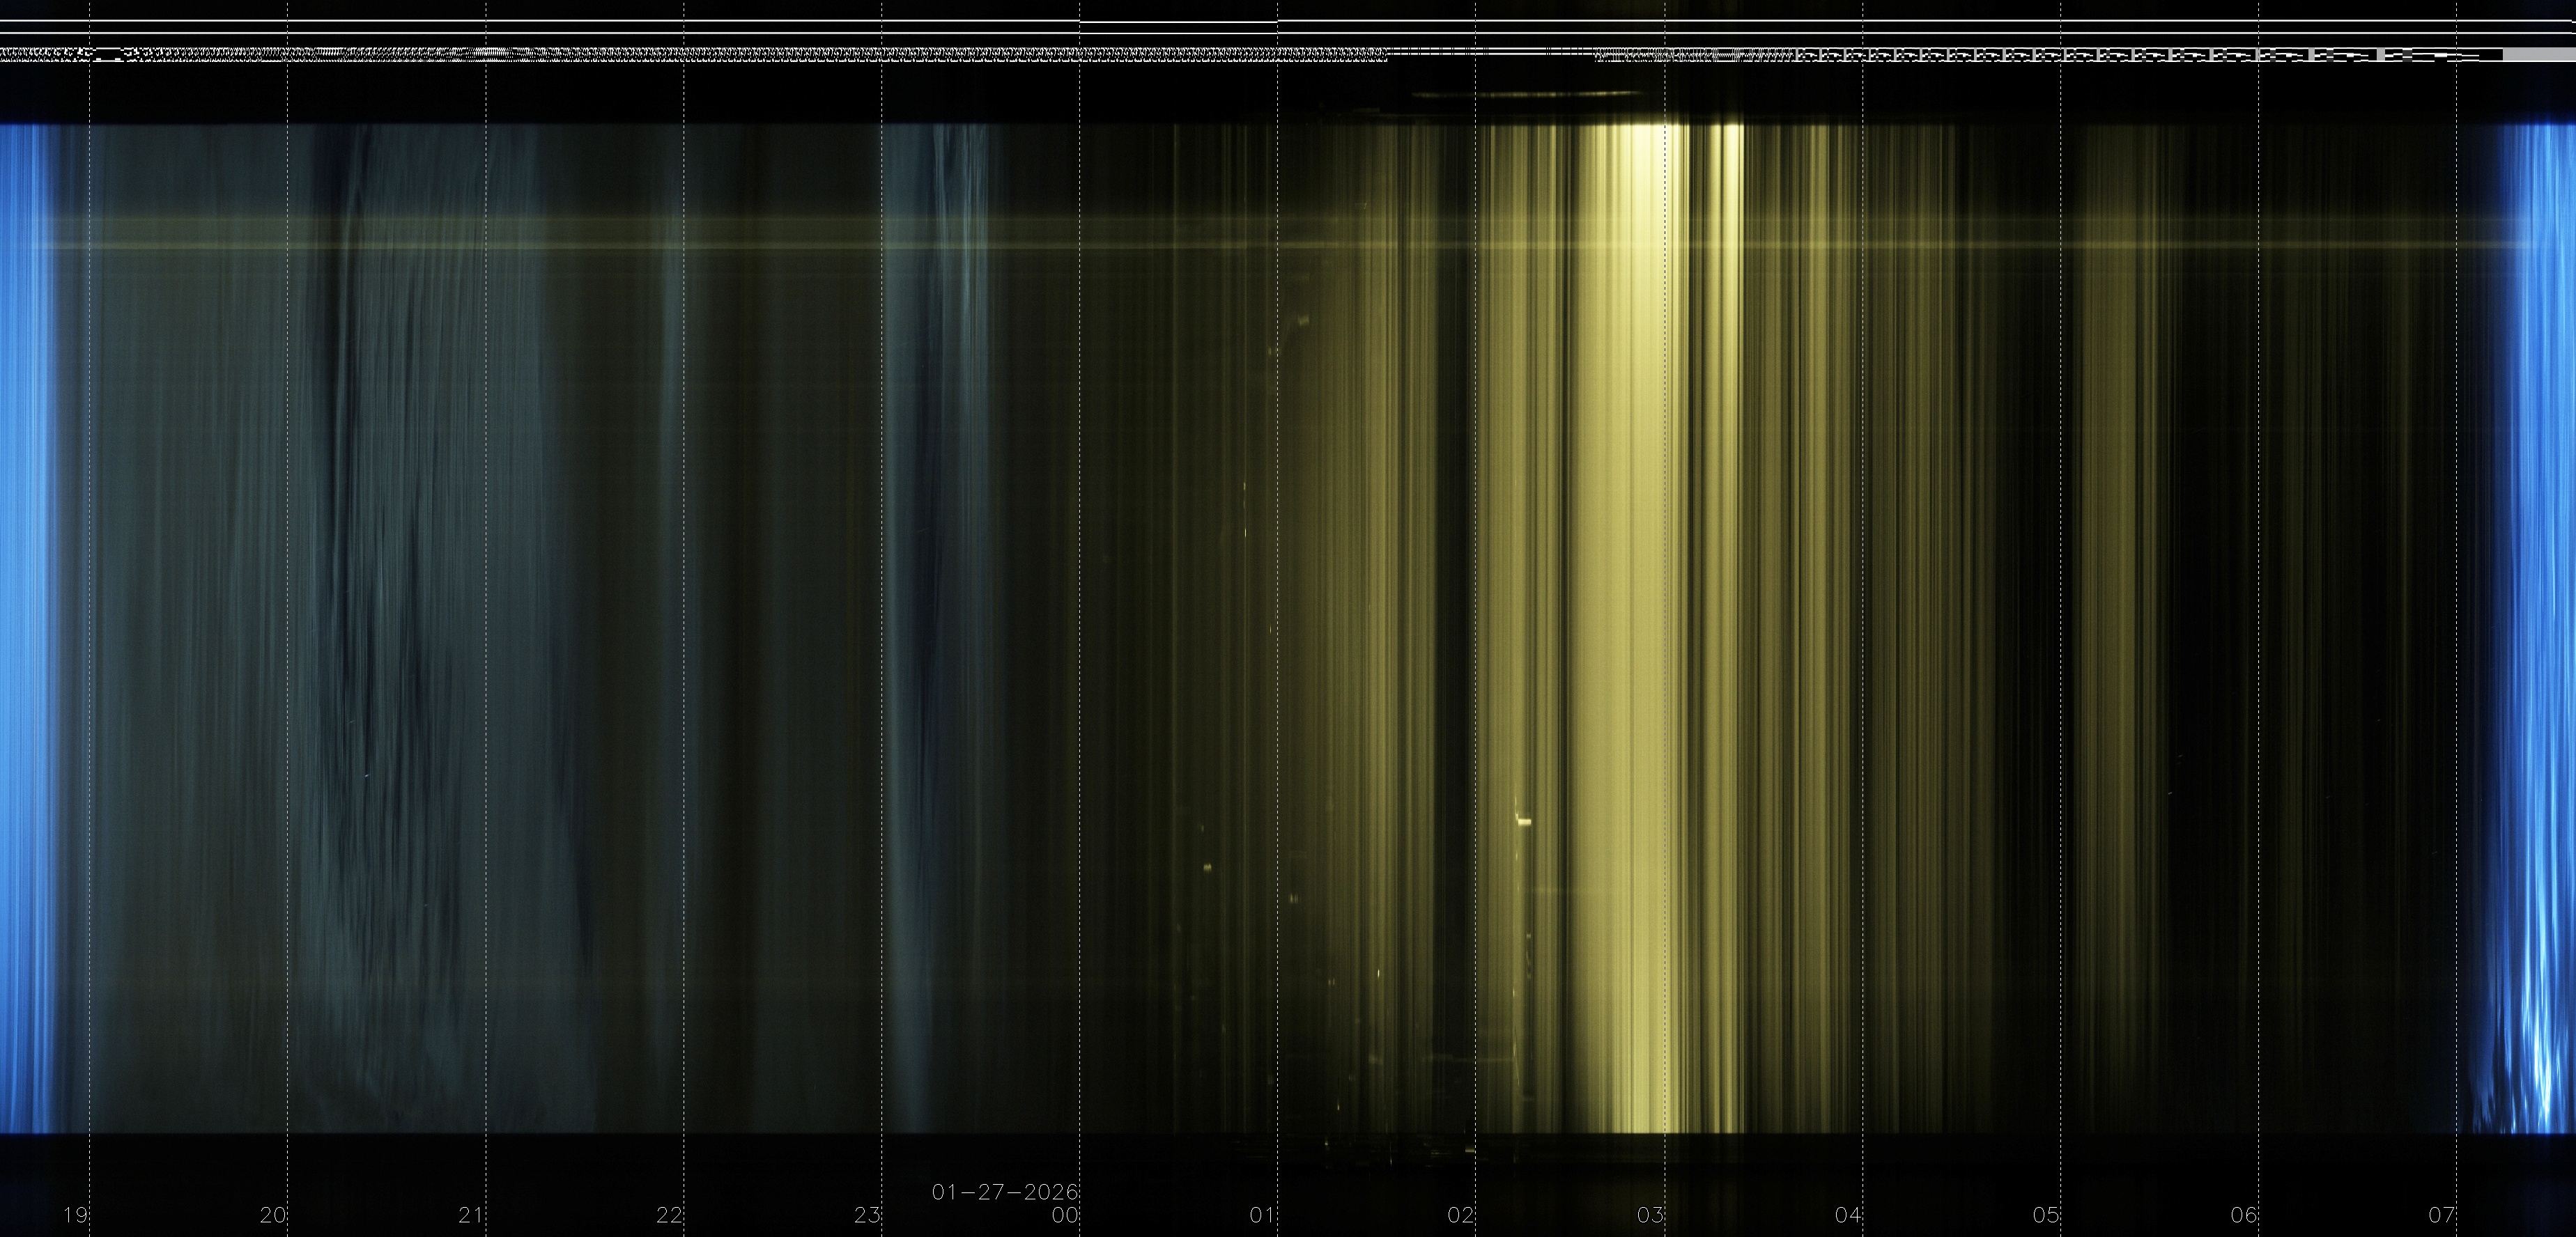This screenshot has height=1237, width=2576.
Task: Click the 06 hour label
Action: tap(2244, 1216)
